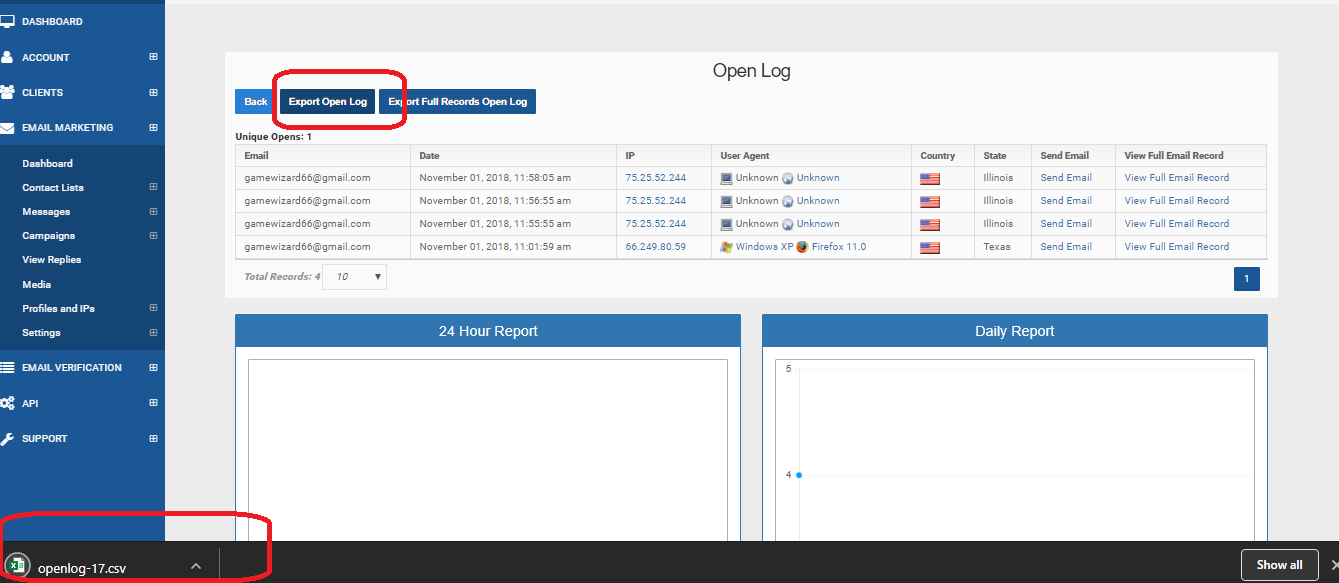Open View Full Email Record for 11:56:55 am
This screenshot has height=583, width=1339.
(1177, 201)
